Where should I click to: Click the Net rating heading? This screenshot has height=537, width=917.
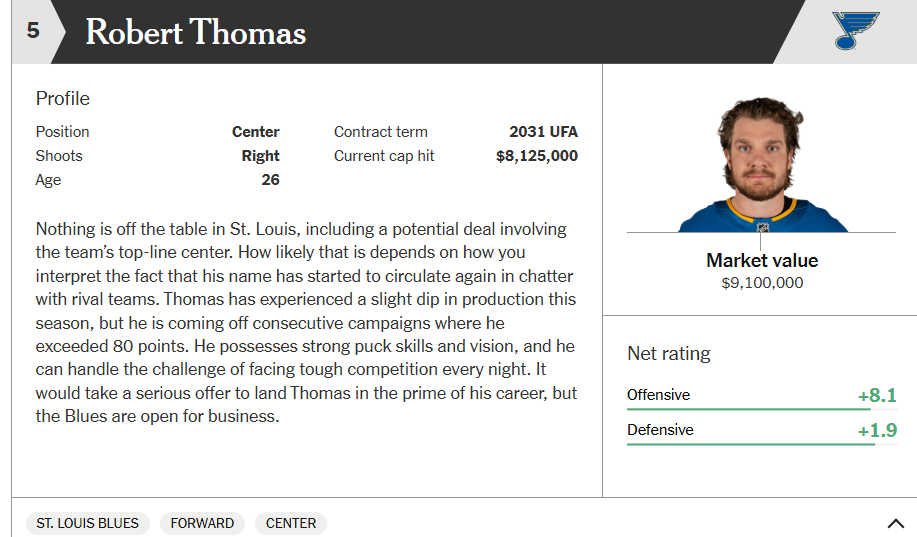[669, 353]
